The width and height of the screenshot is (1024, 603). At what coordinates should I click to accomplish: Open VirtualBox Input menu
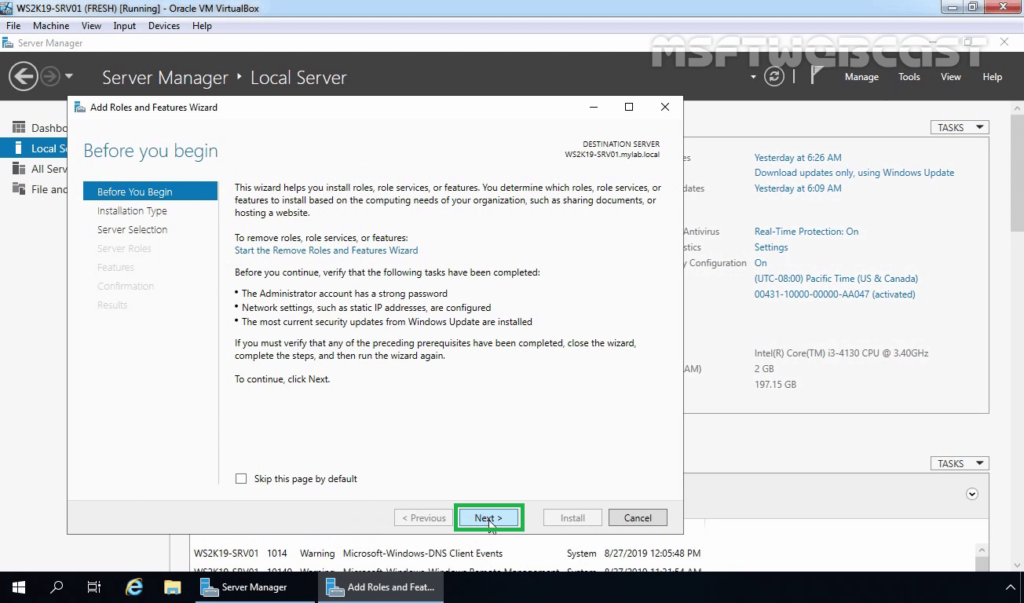click(x=124, y=25)
